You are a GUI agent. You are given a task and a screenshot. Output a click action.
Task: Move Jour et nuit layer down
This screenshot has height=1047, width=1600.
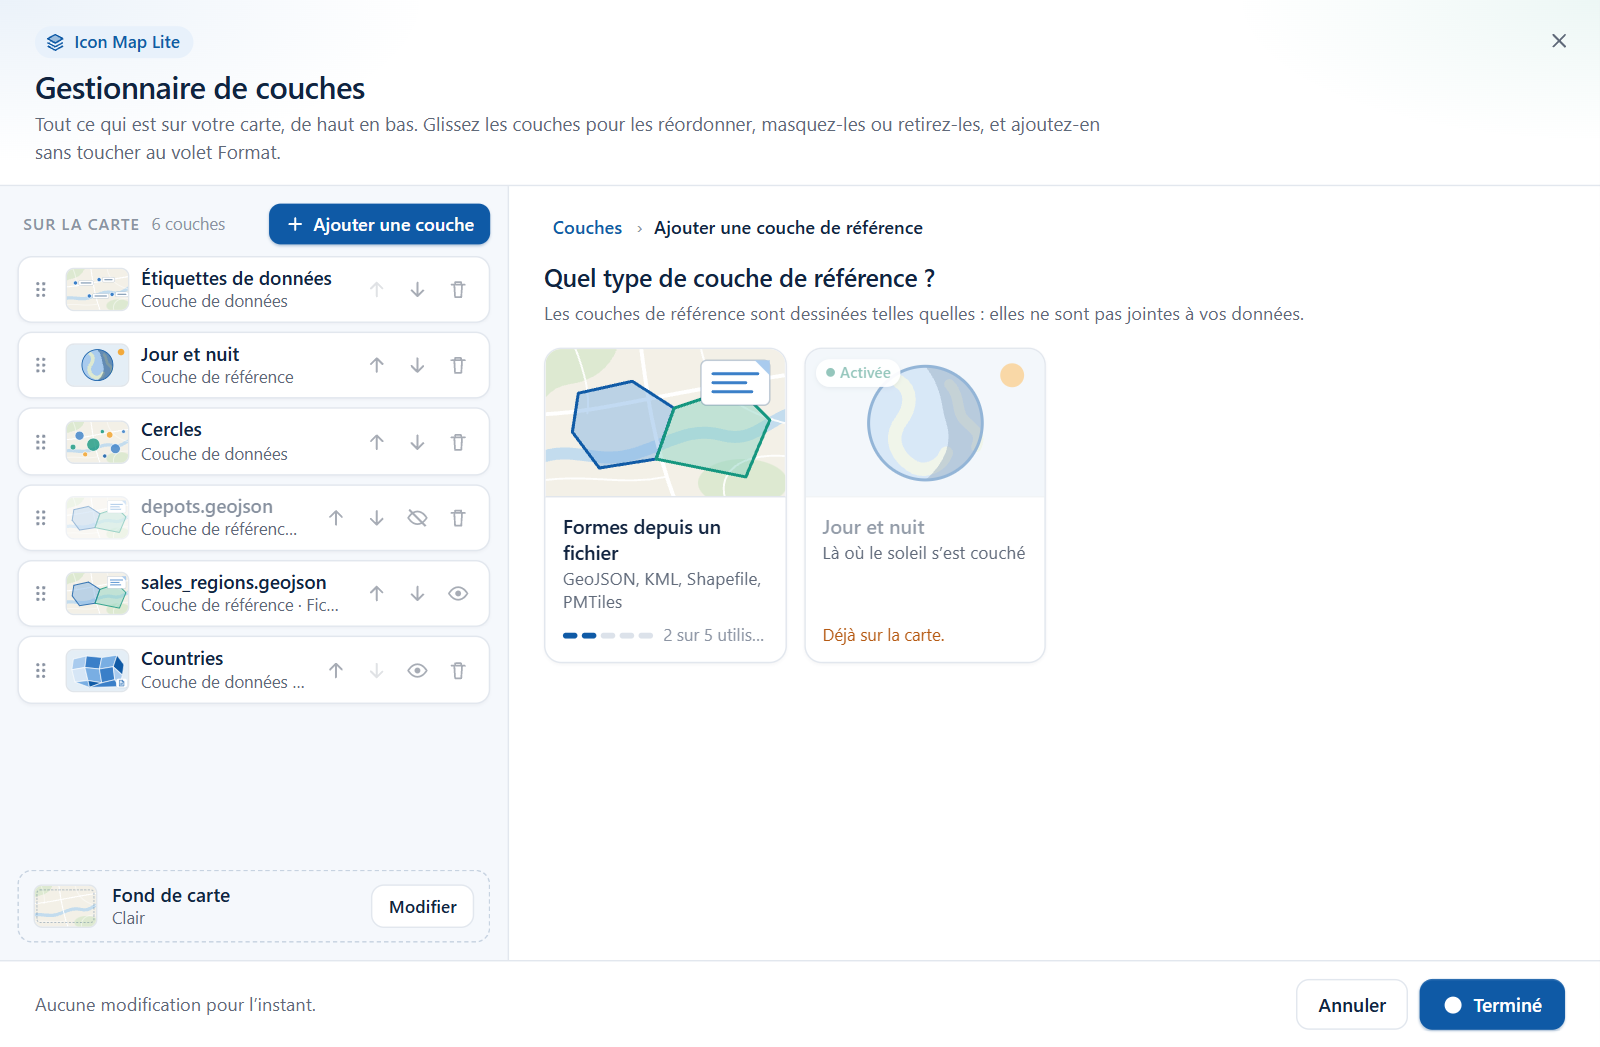(x=417, y=366)
